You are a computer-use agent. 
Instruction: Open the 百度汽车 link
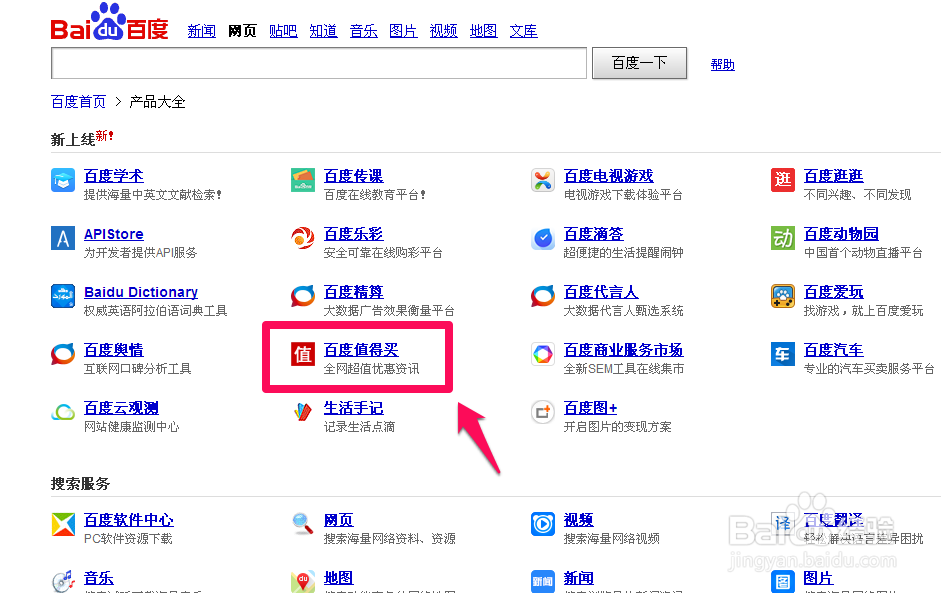click(834, 350)
